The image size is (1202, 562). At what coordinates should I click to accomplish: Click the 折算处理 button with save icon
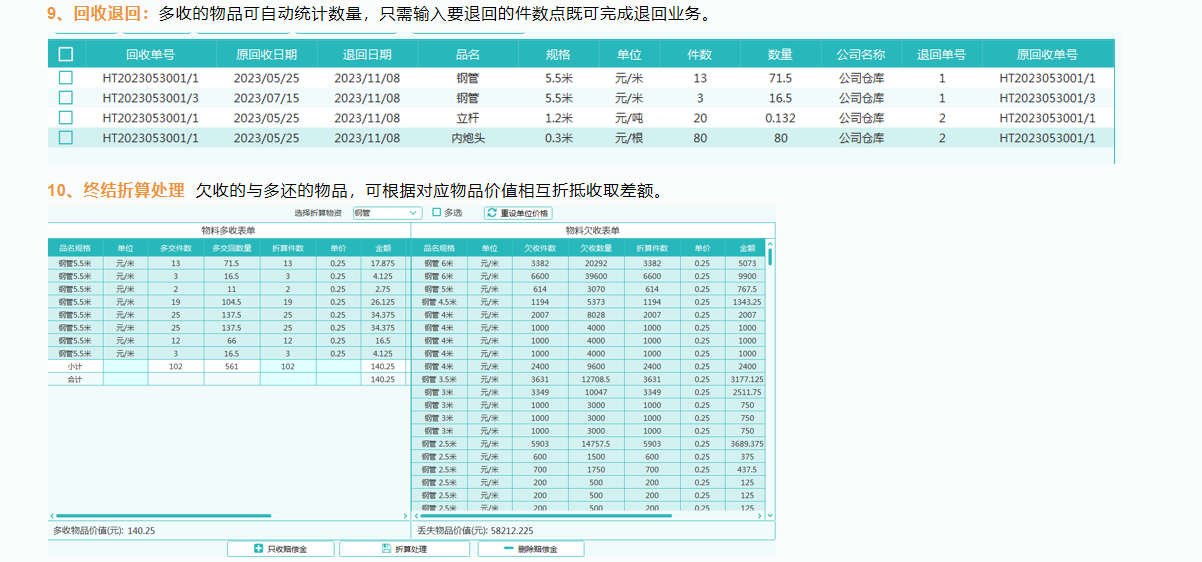coord(404,549)
